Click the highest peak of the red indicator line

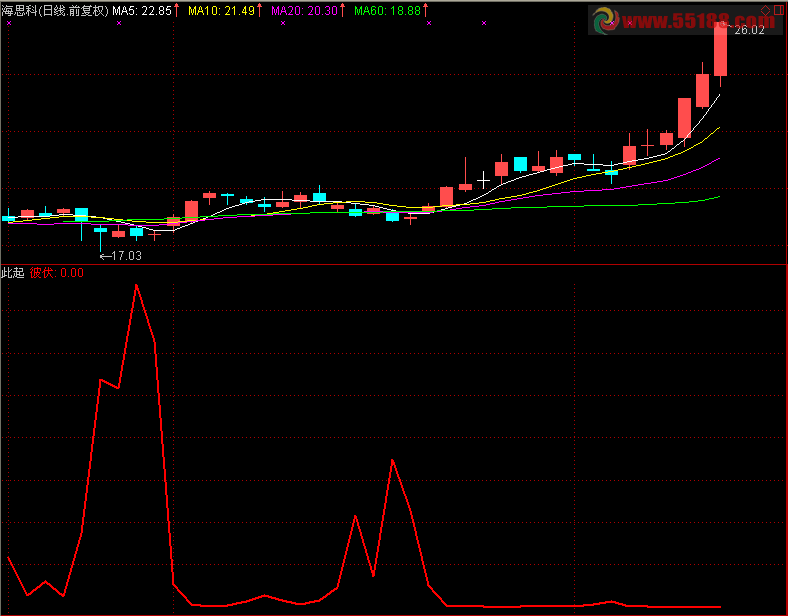[x=136, y=286]
